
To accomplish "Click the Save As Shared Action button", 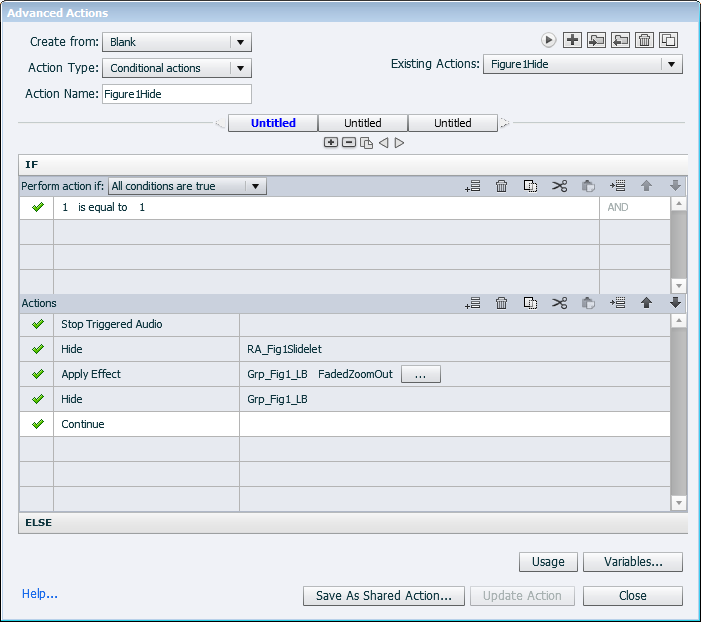I will (x=383, y=595).
